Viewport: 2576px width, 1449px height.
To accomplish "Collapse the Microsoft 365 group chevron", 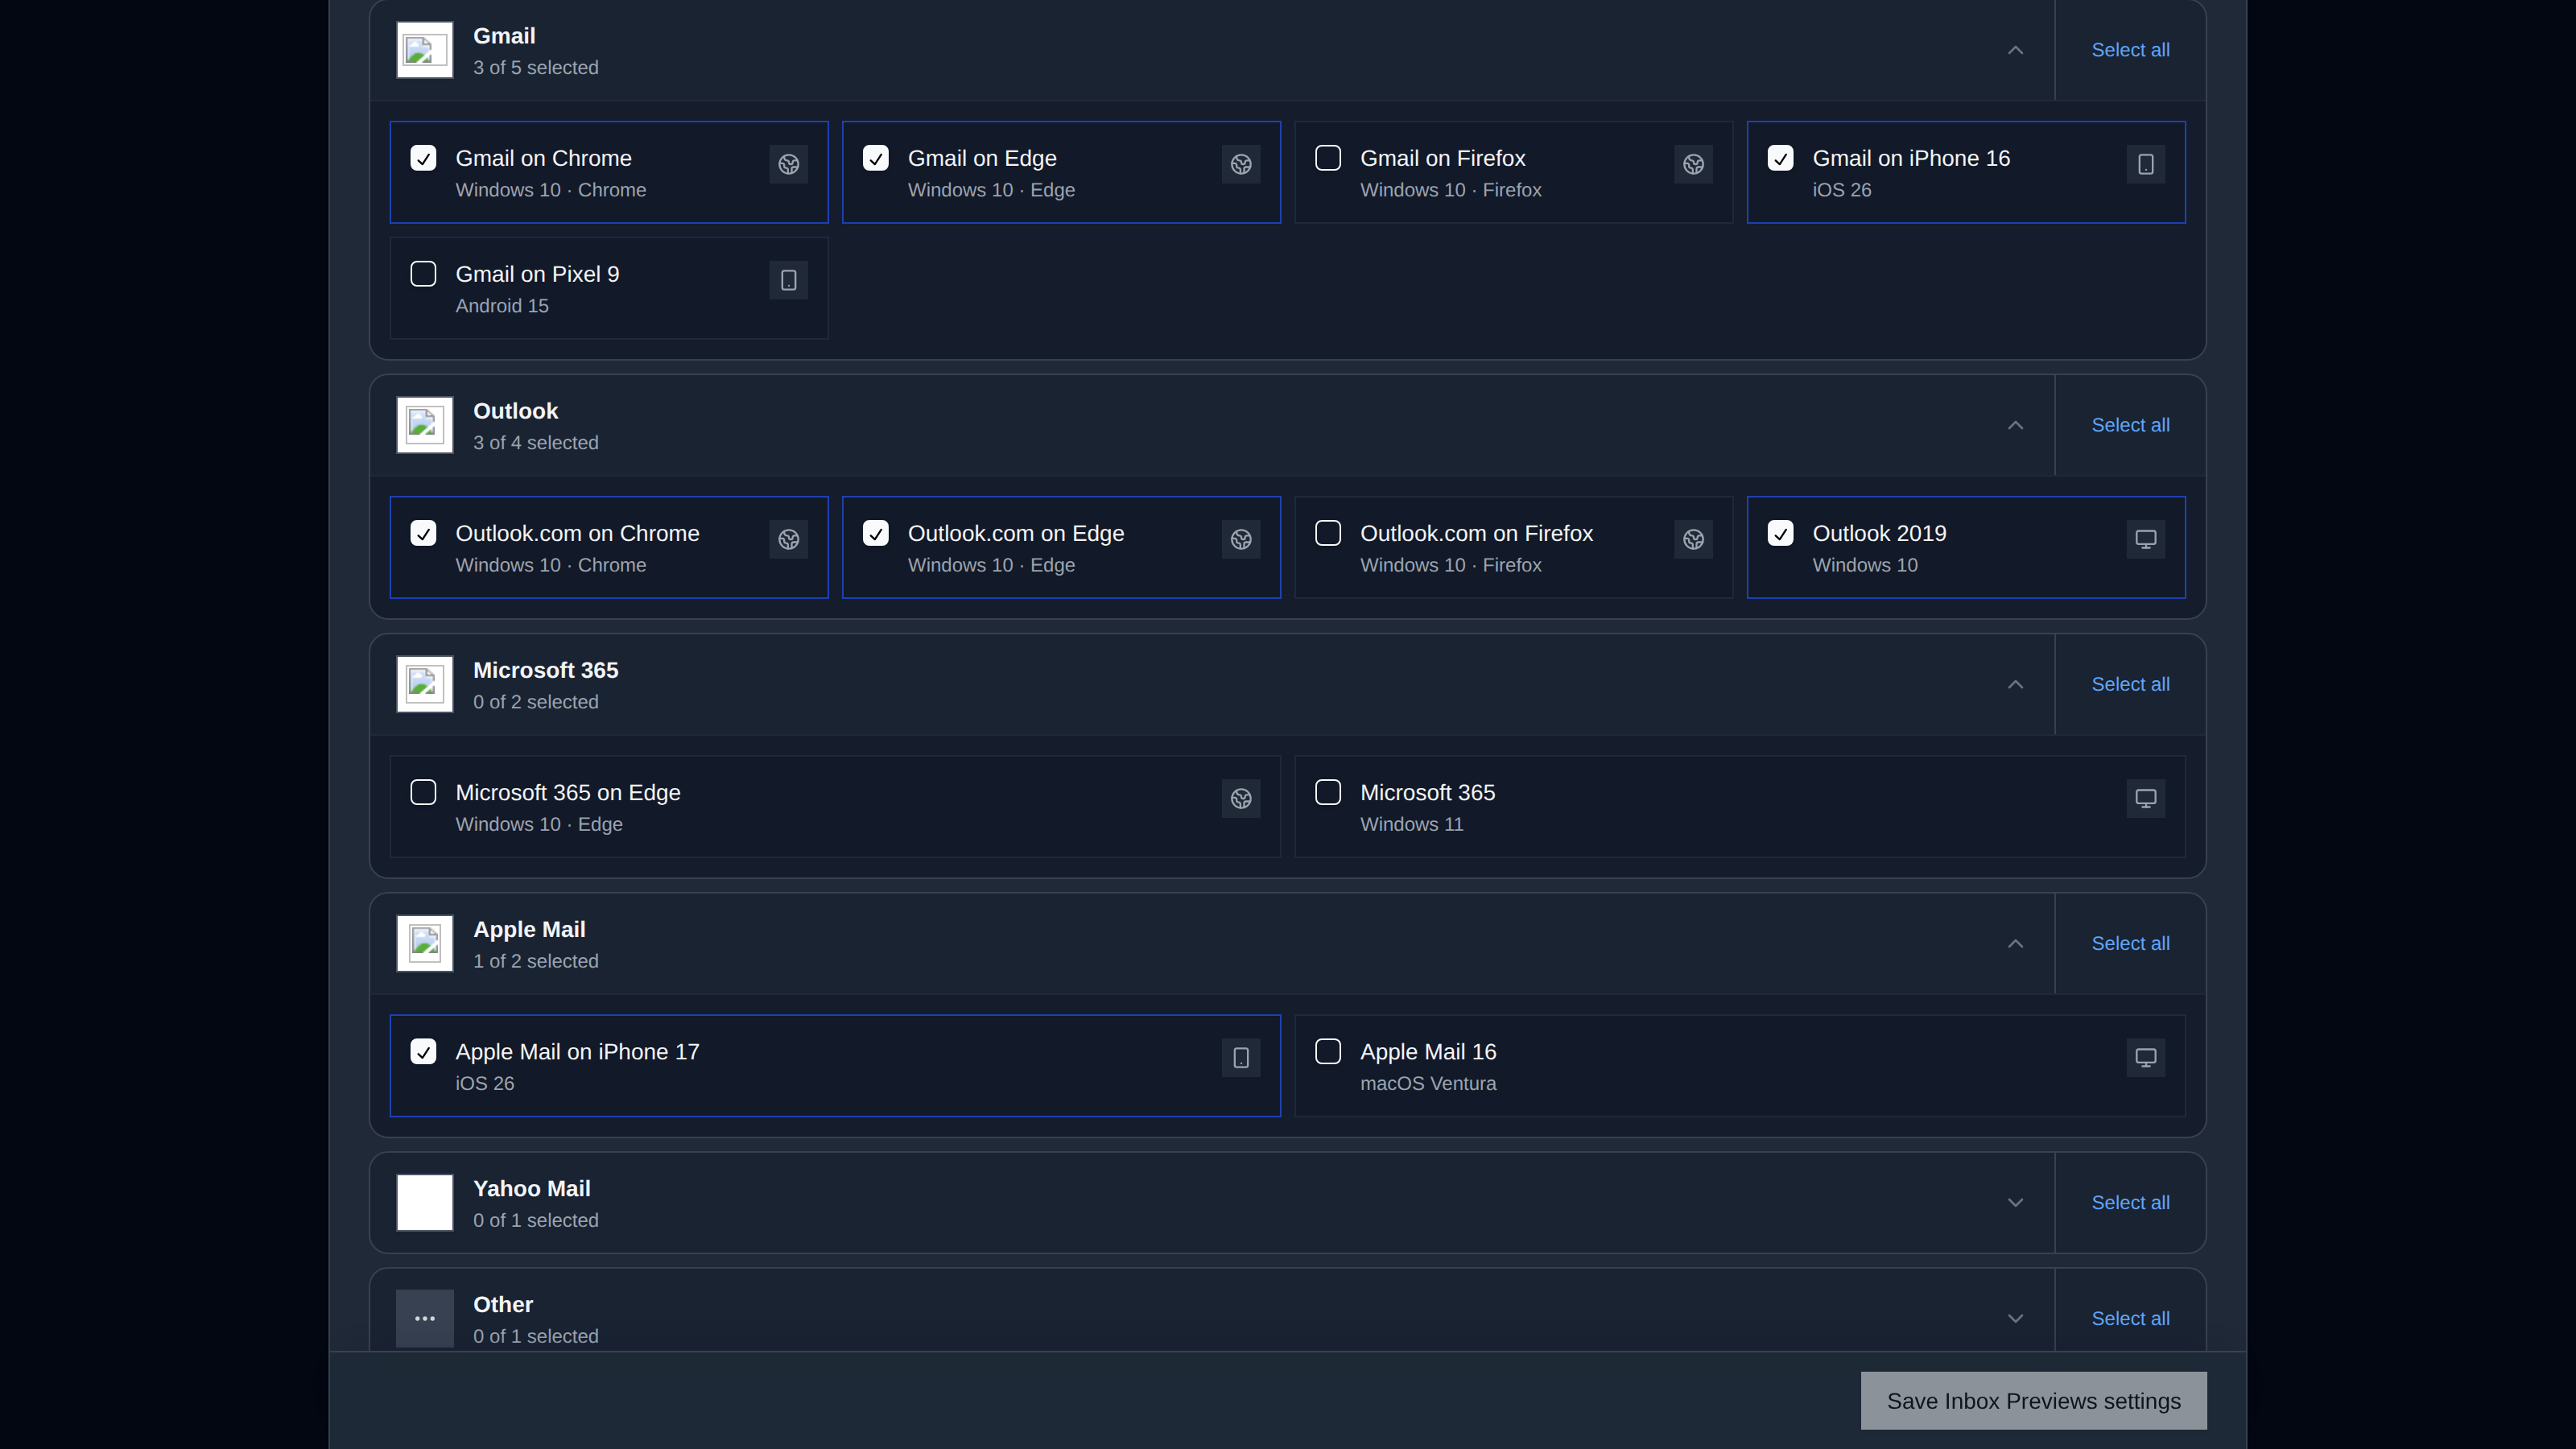I will [2015, 684].
